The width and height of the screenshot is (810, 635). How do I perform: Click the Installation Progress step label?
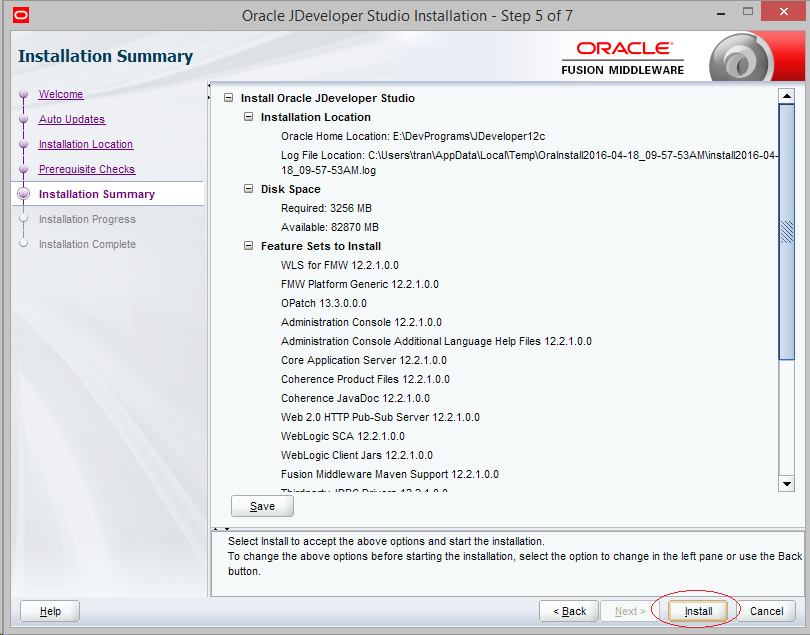[87, 219]
